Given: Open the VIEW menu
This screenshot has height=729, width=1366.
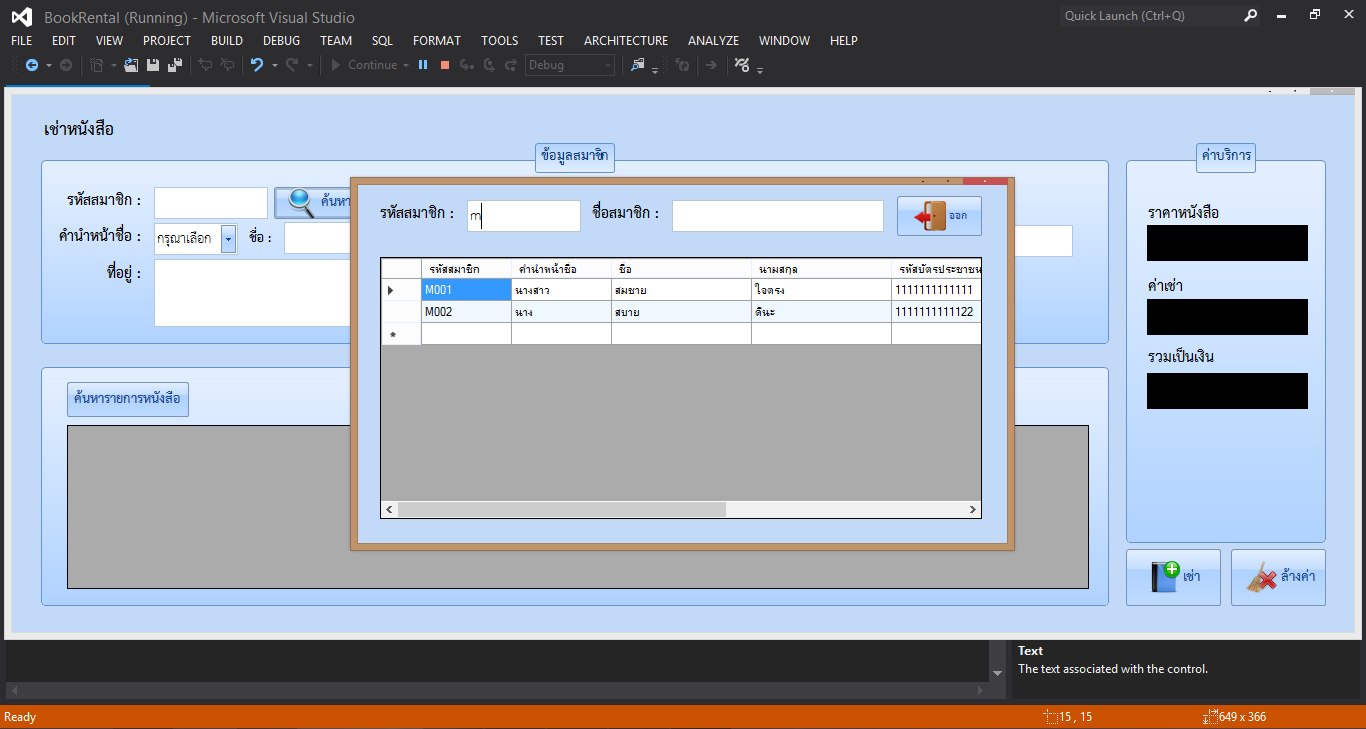Looking at the screenshot, I should coord(110,40).
